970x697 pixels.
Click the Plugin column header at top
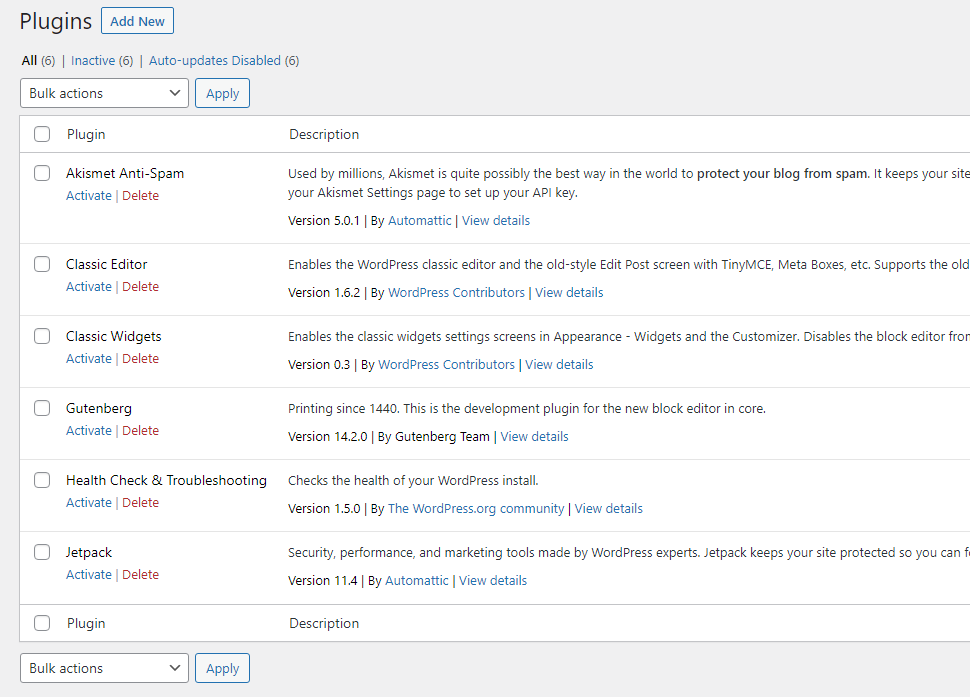[x=86, y=134]
